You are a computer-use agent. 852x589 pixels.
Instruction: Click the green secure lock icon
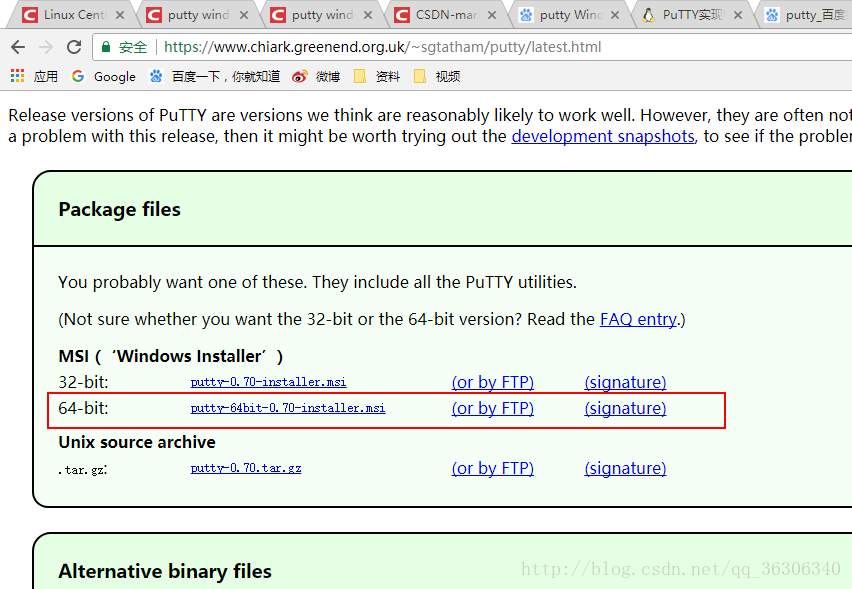tap(106, 47)
